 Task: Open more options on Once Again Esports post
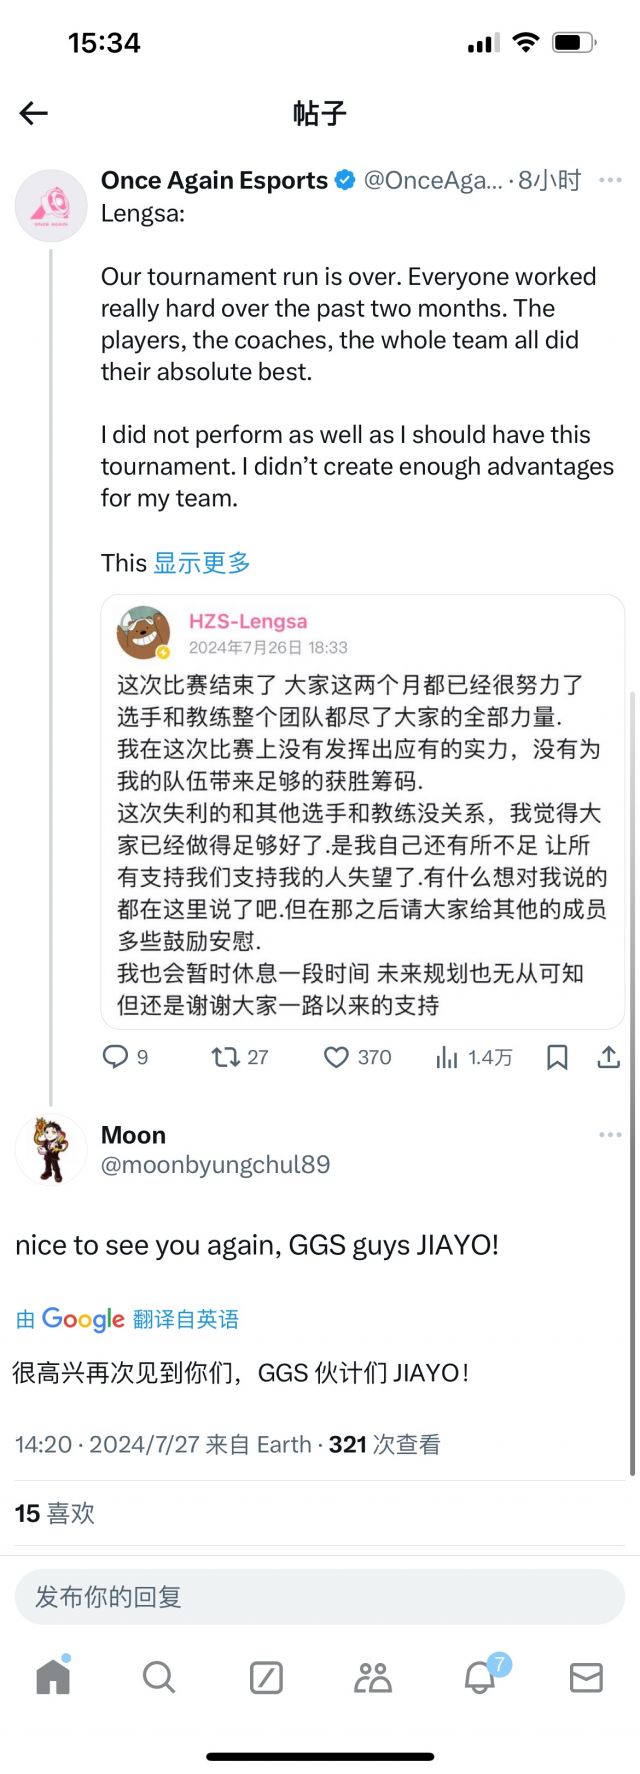tap(609, 180)
